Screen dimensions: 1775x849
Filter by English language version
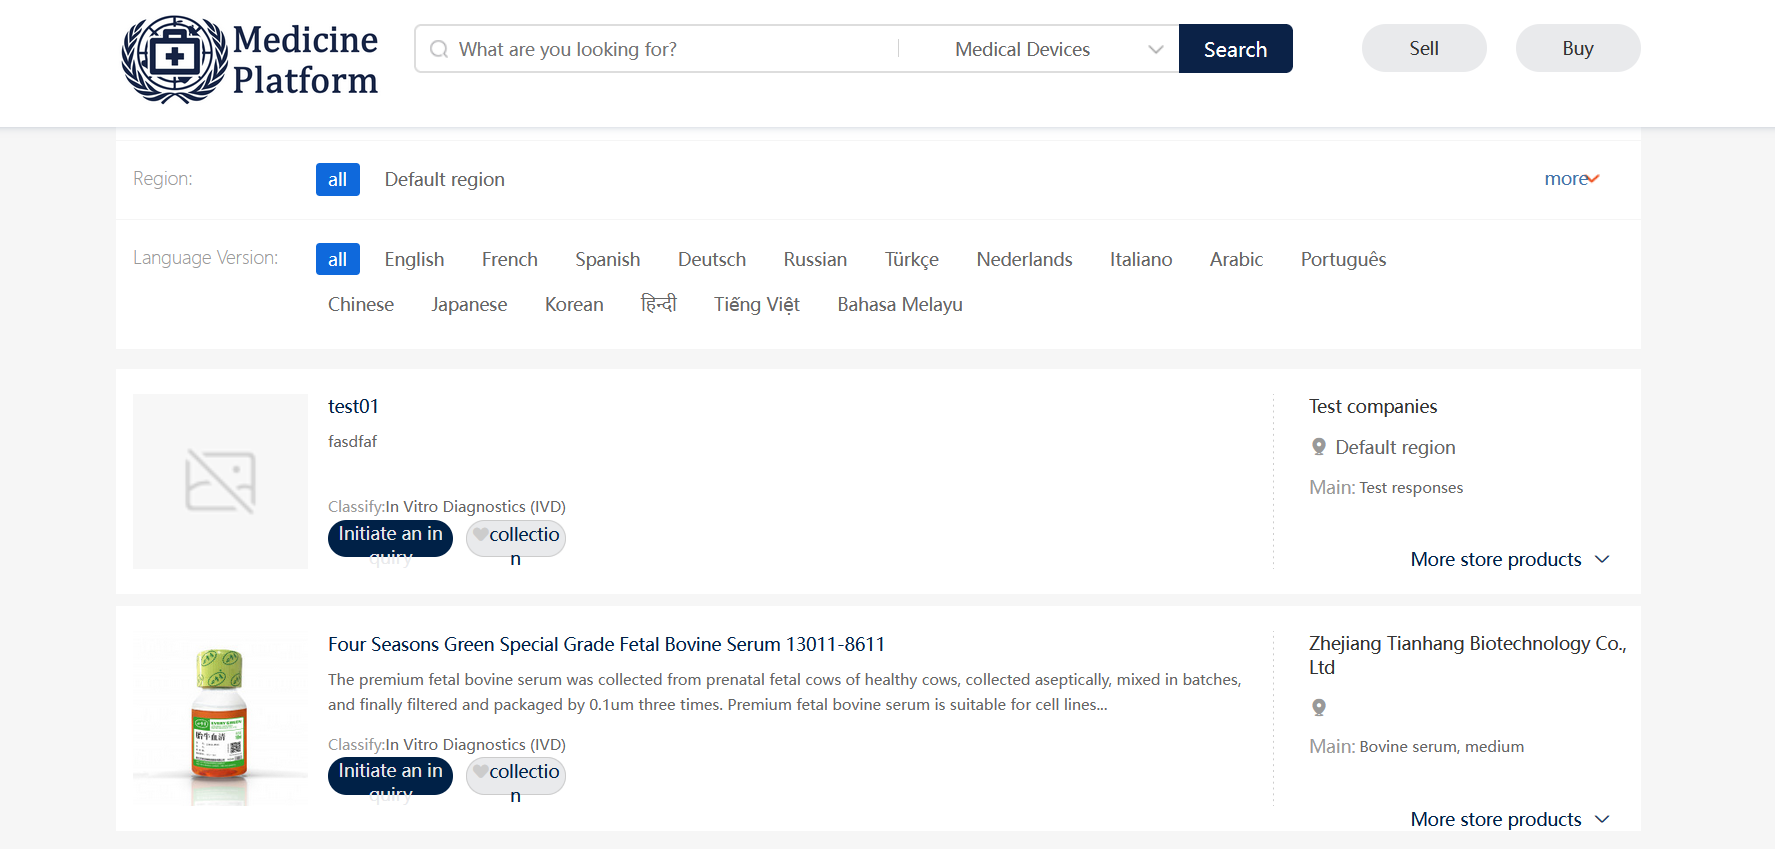414,260
